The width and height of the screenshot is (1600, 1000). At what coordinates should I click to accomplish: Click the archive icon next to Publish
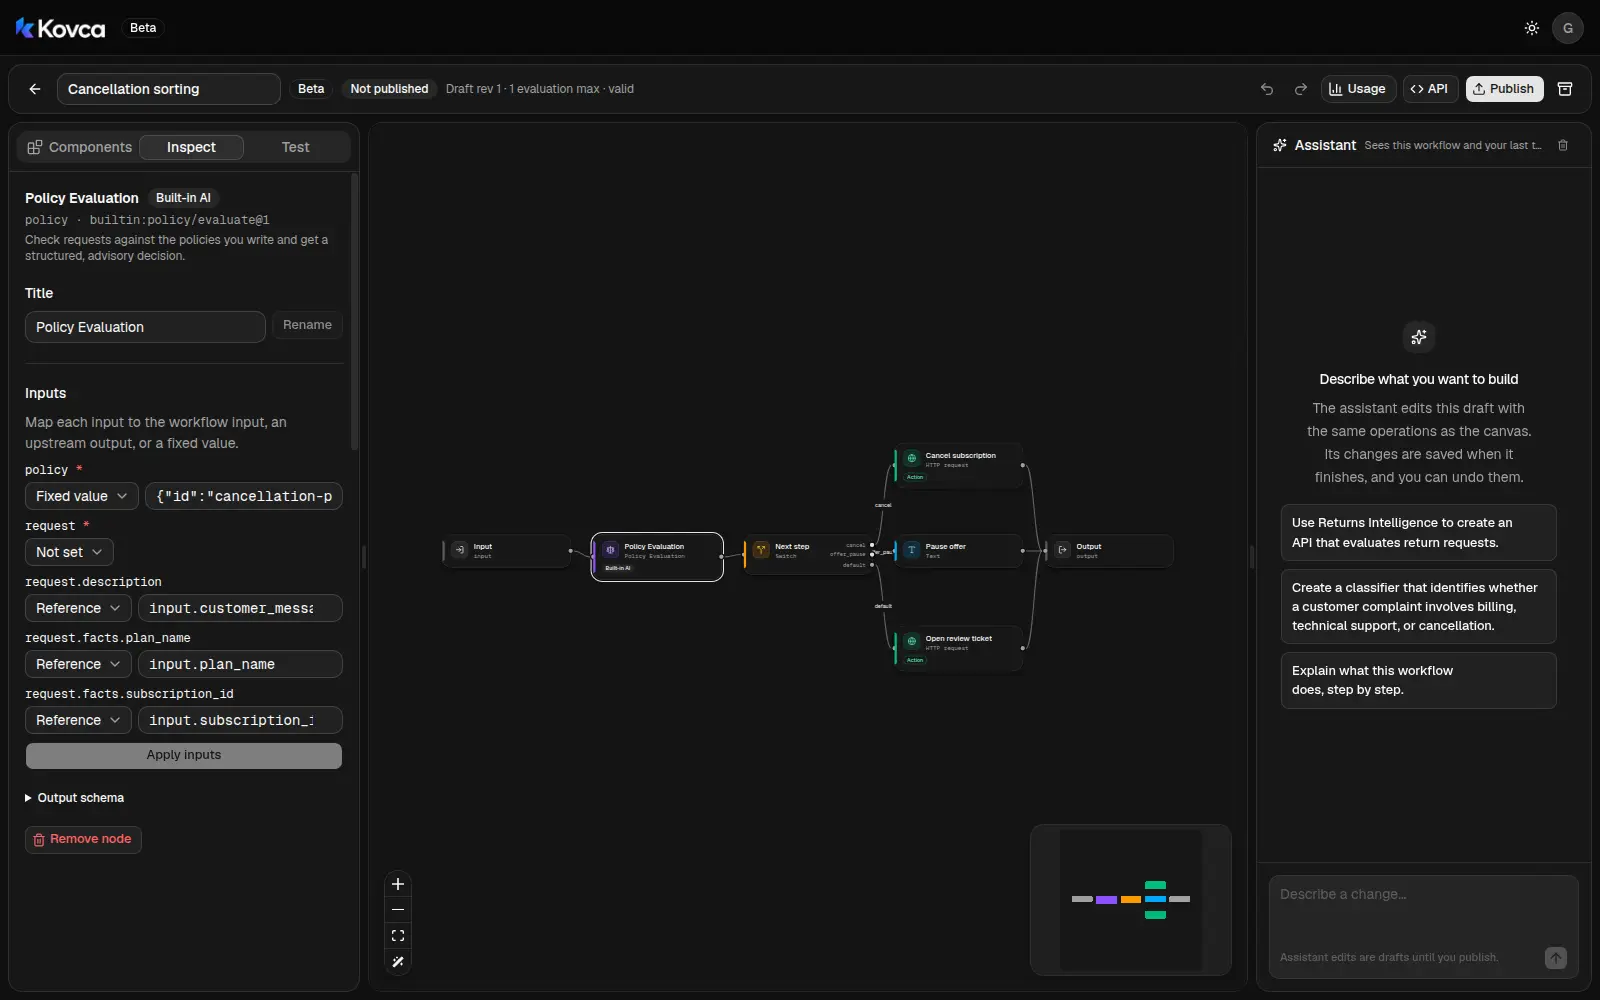[1565, 89]
